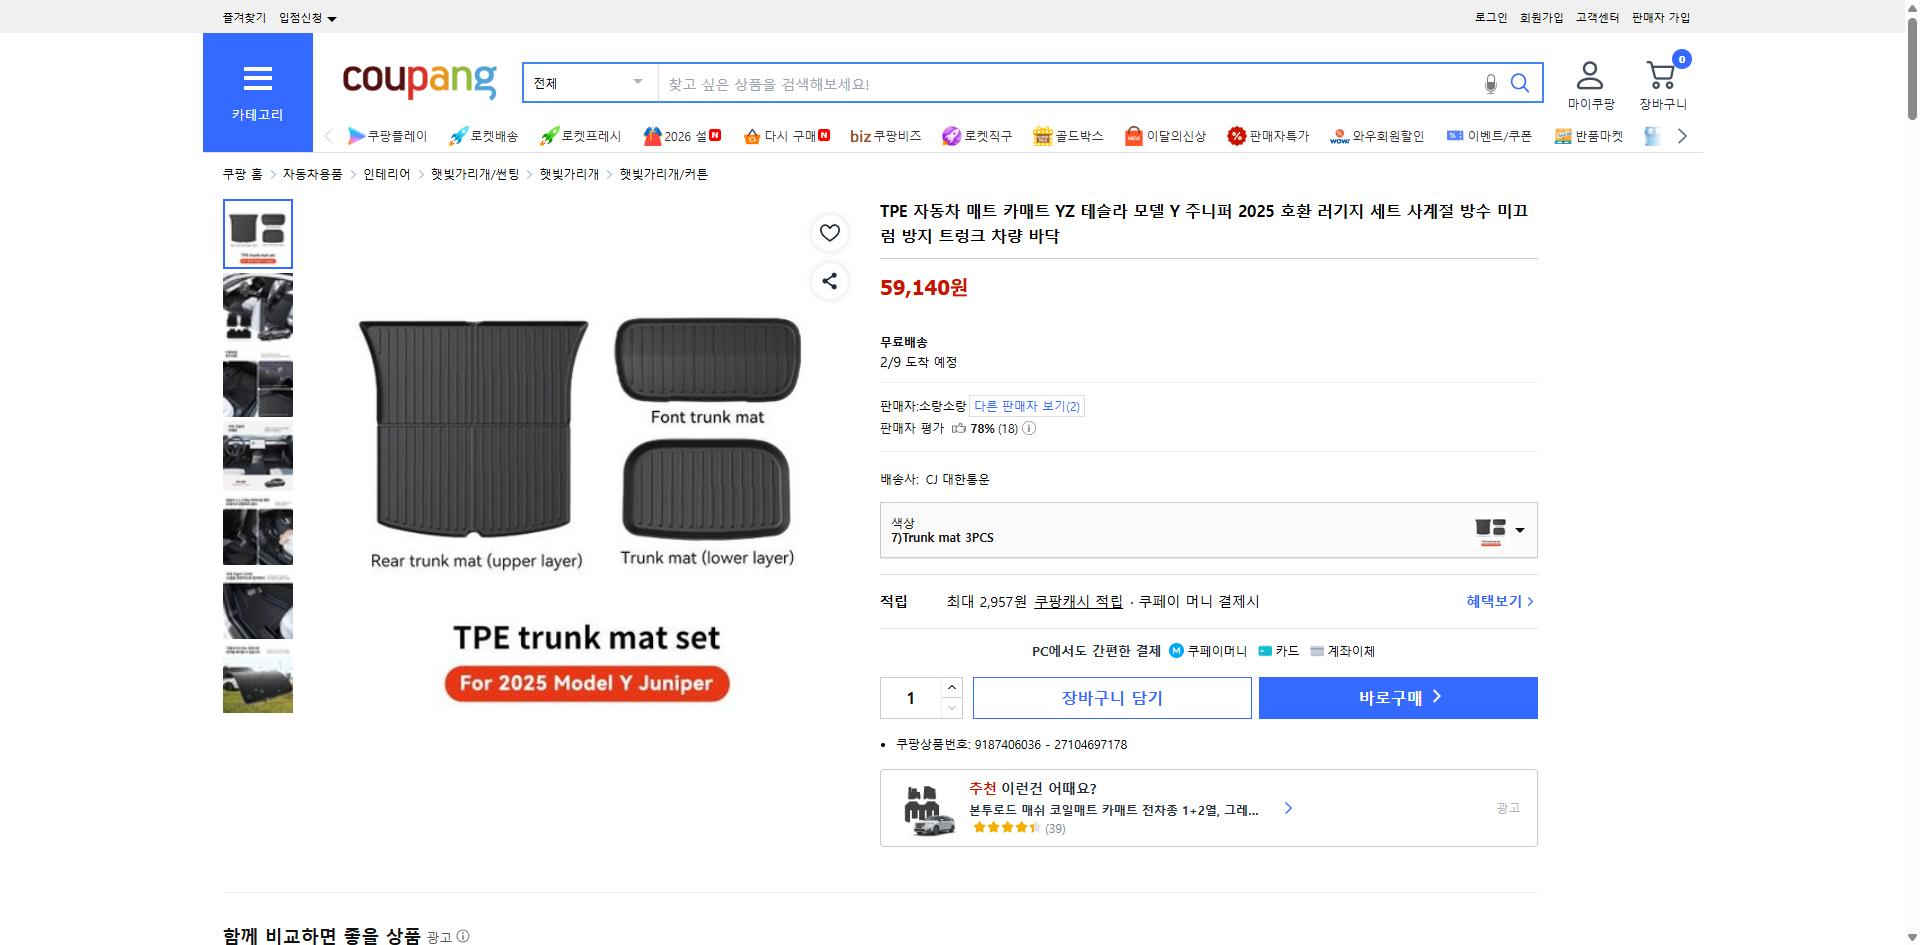Expand the search category dropdown '전체'
This screenshot has height=945, width=1920.
[589, 83]
